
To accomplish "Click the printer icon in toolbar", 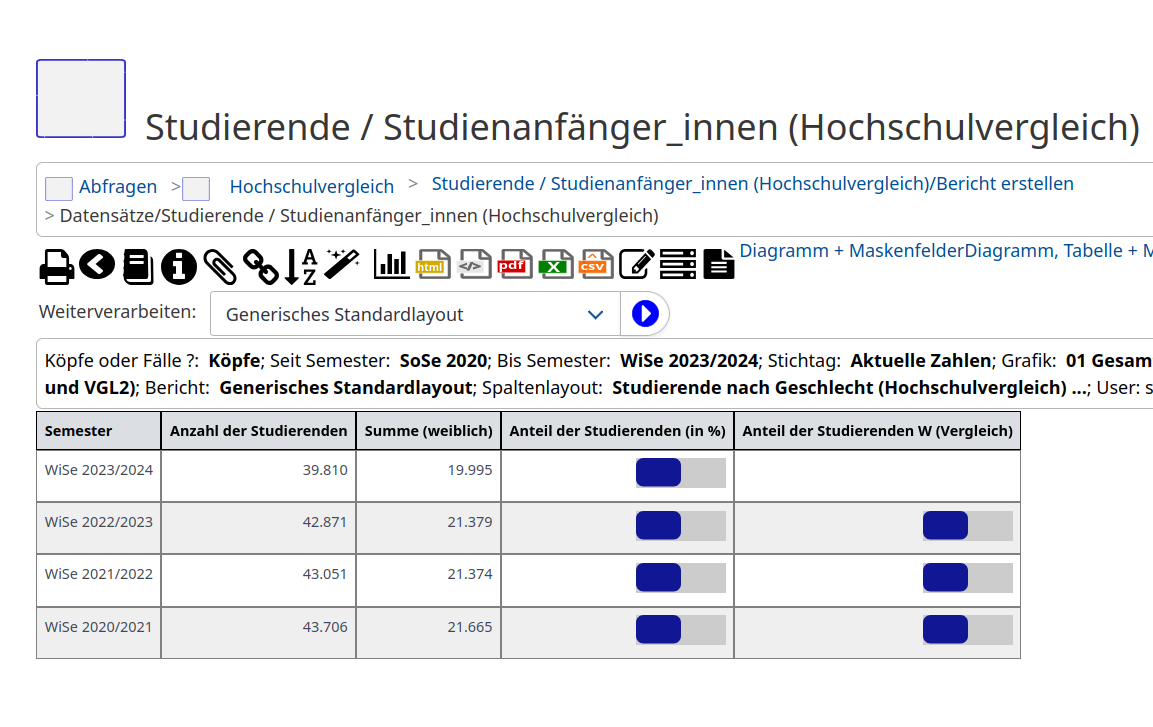I will pos(57,266).
